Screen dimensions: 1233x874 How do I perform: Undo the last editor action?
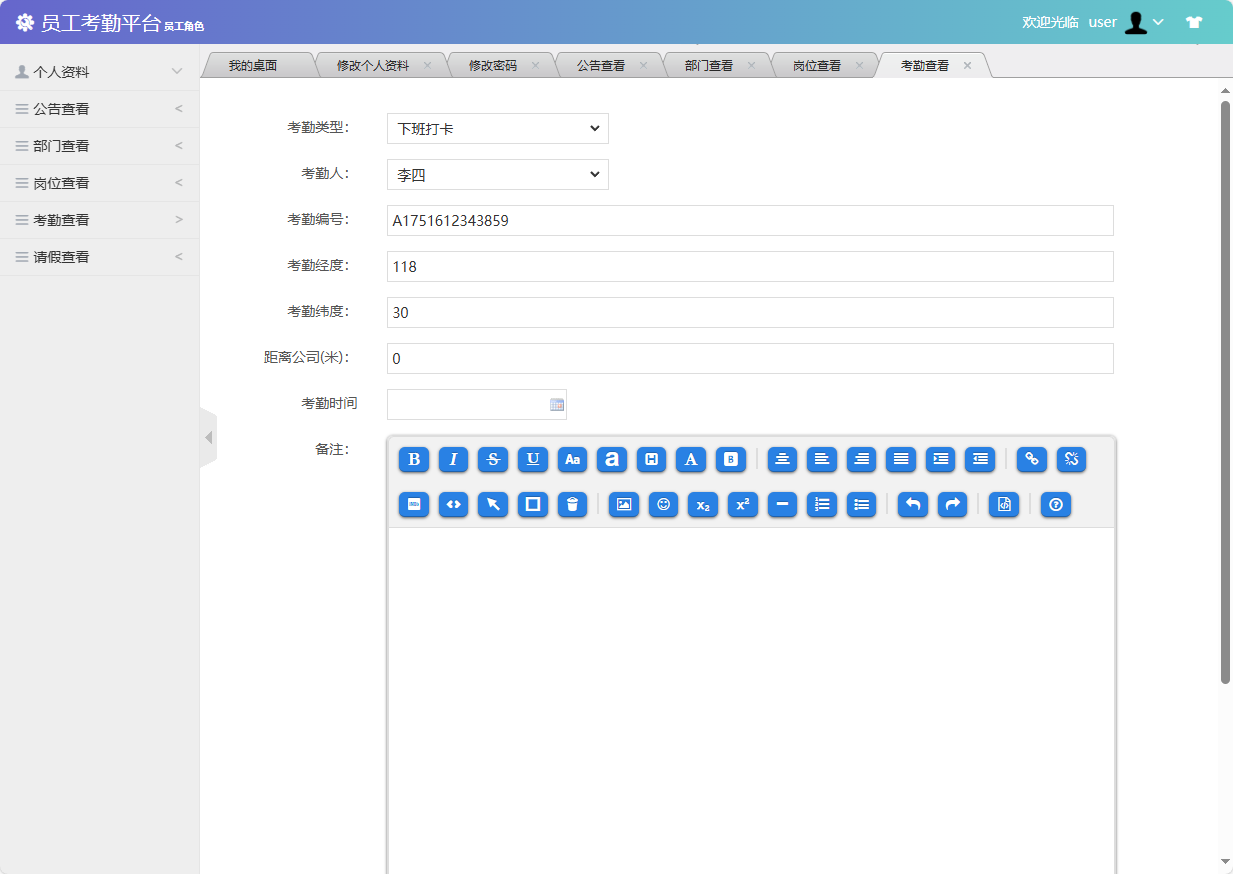(912, 505)
